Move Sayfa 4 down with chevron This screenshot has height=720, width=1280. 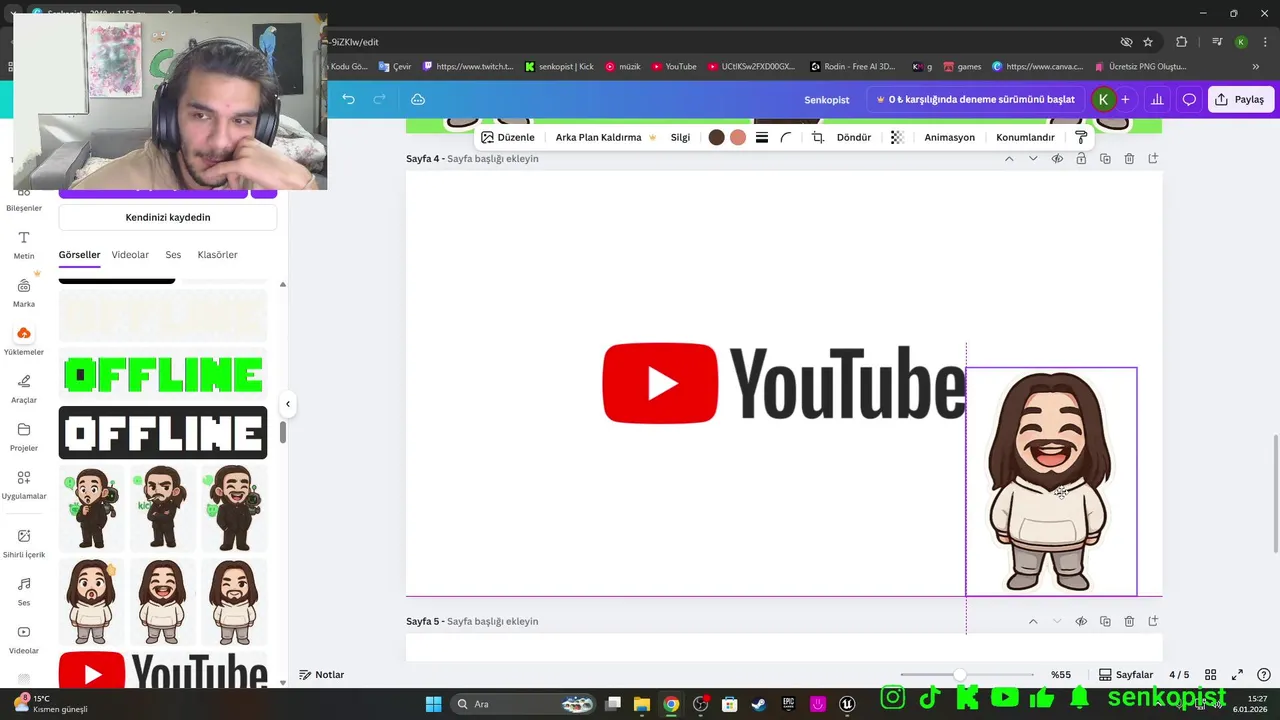coord(1033,159)
